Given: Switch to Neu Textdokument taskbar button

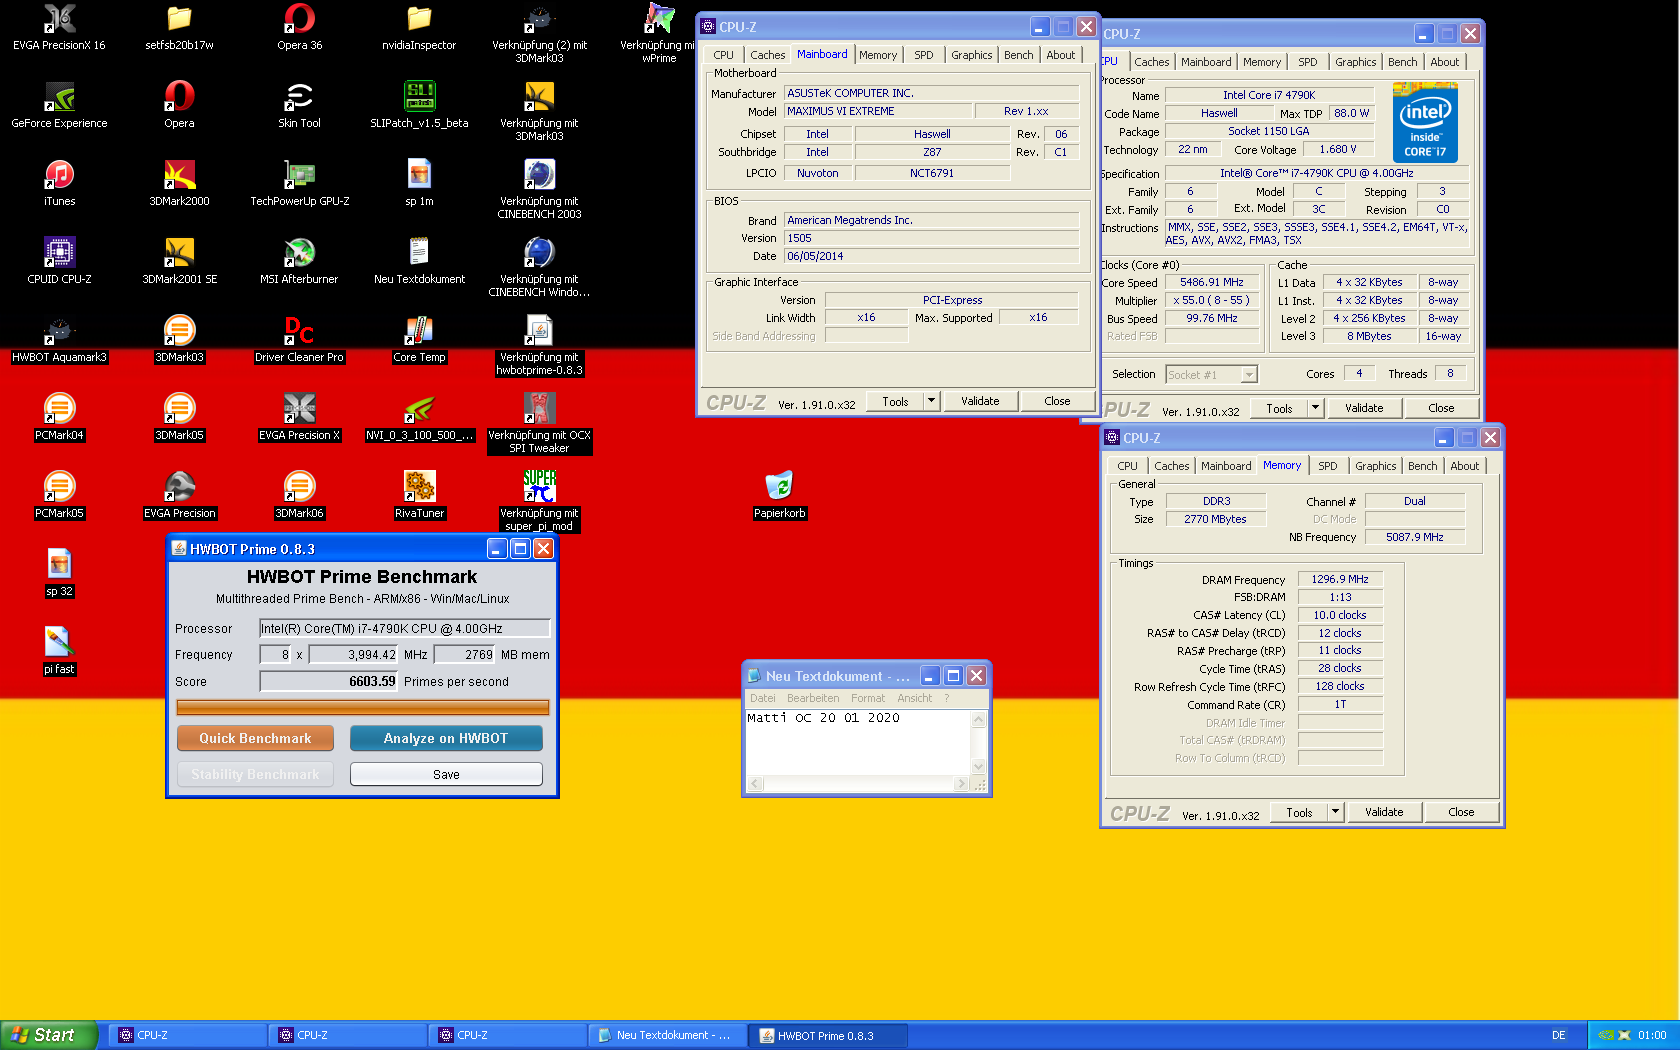Looking at the screenshot, I should point(667,1035).
